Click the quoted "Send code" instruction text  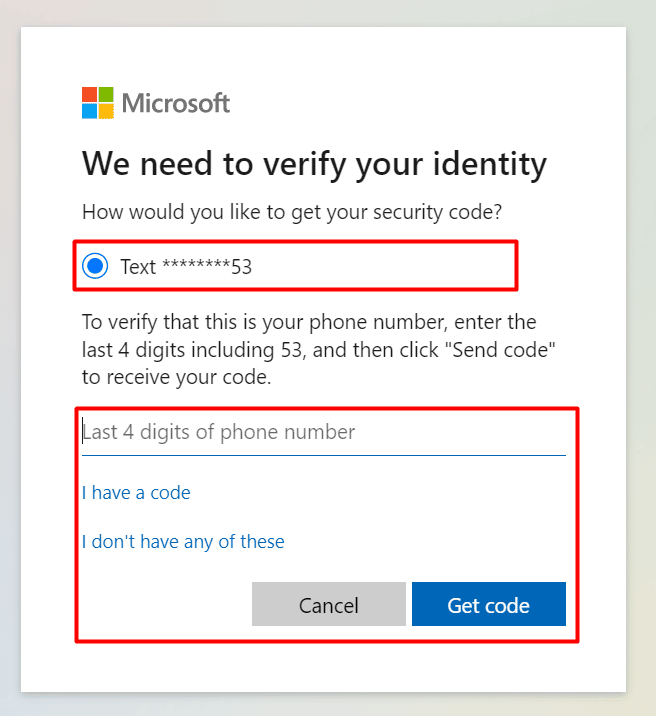(498, 351)
